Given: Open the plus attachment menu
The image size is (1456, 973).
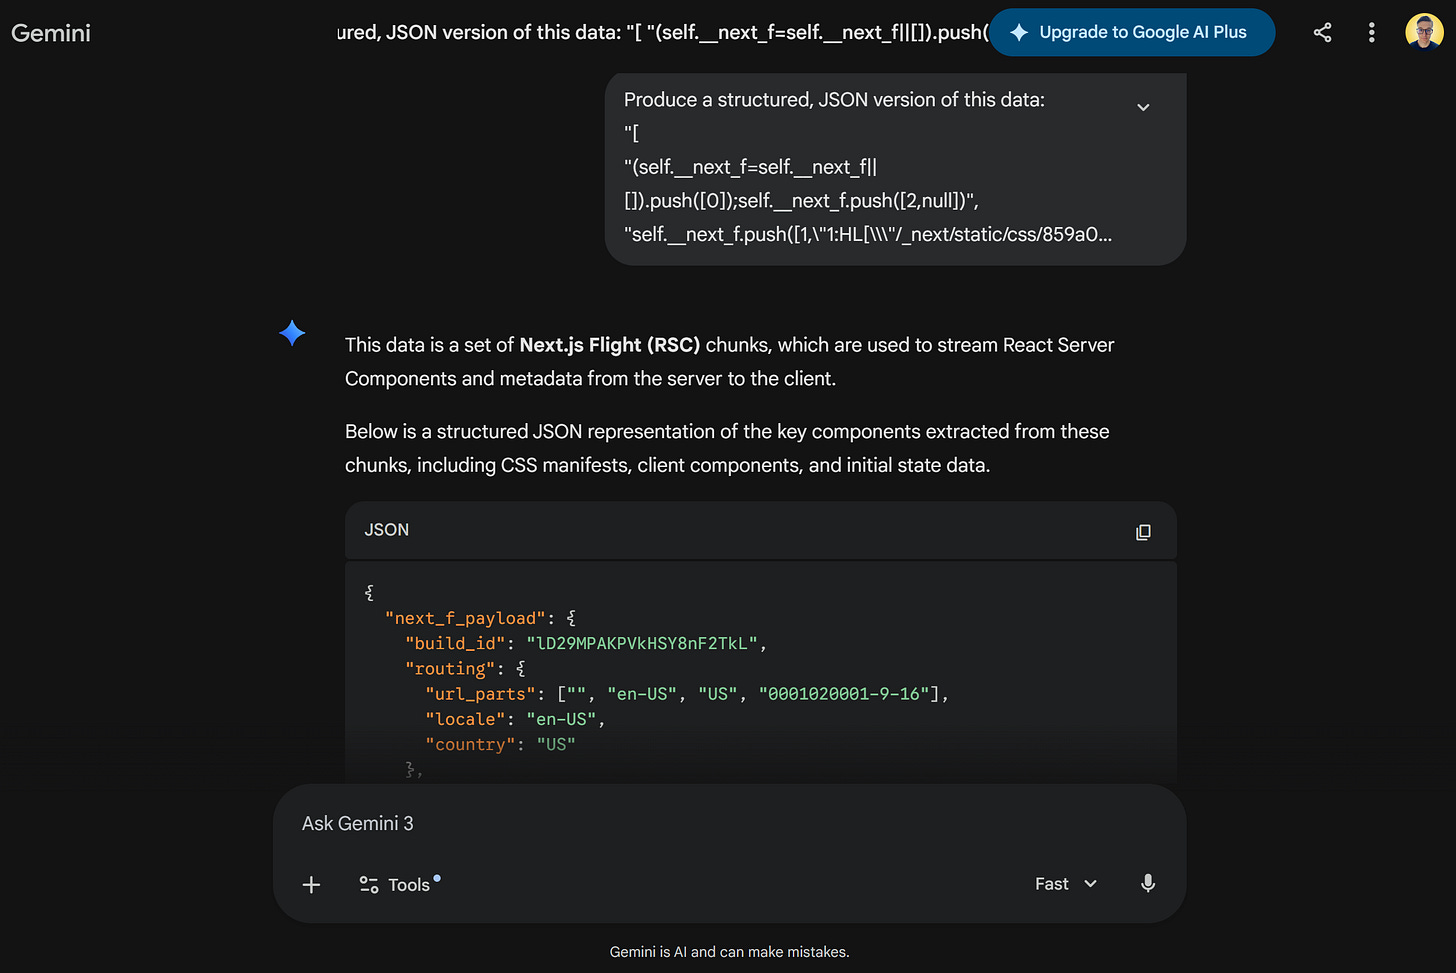Looking at the screenshot, I should (311, 884).
